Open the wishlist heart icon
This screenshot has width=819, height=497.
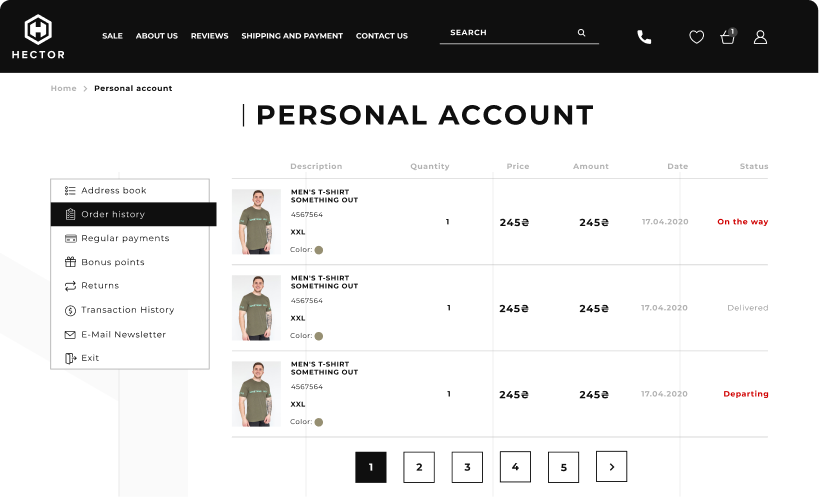[696, 37]
